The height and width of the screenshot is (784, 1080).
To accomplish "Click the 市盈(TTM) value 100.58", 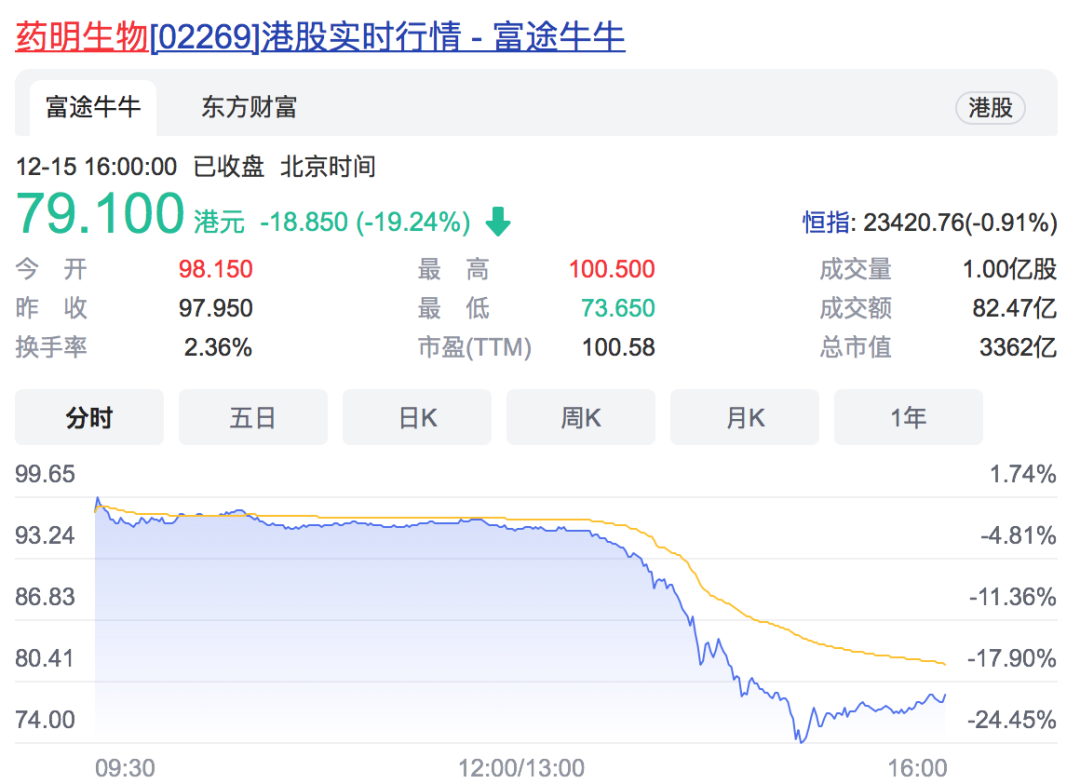I will click(619, 347).
